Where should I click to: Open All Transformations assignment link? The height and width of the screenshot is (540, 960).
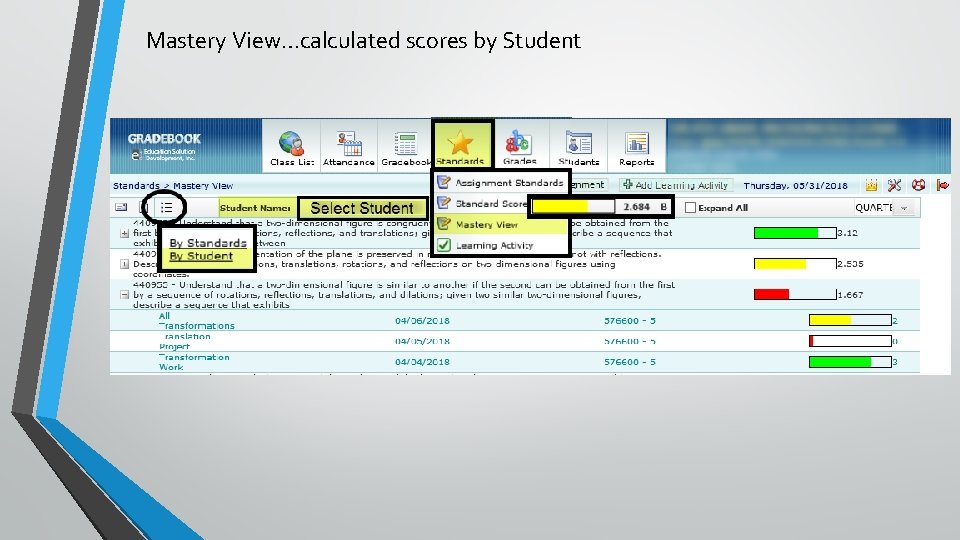[x=196, y=321]
